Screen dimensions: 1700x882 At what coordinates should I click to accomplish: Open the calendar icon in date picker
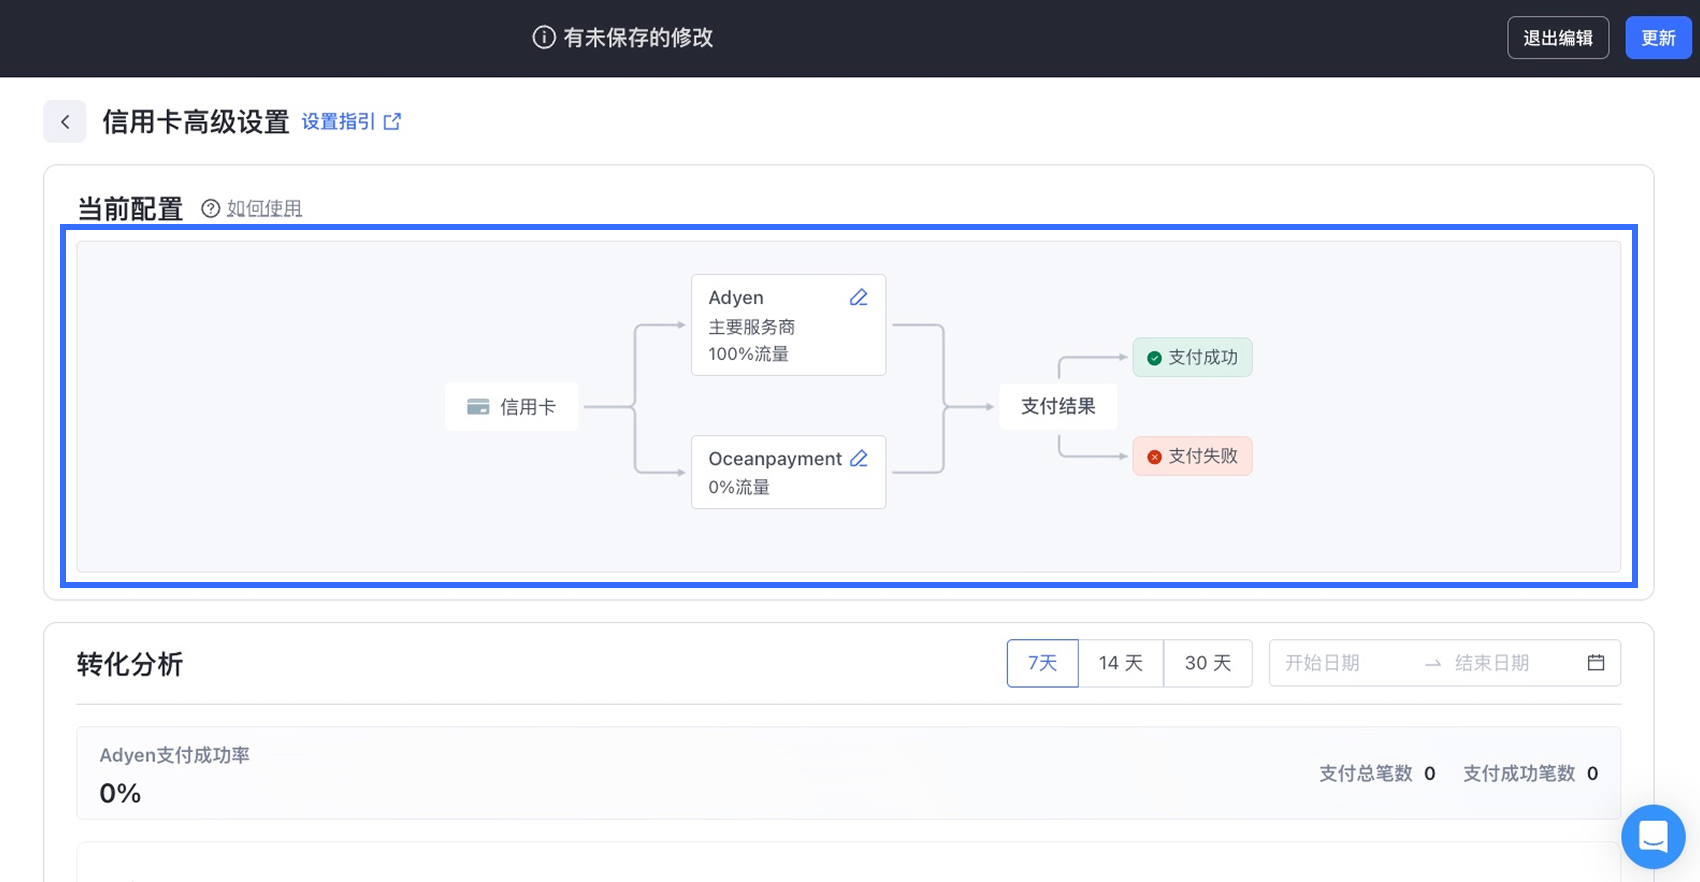(1596, 663)
